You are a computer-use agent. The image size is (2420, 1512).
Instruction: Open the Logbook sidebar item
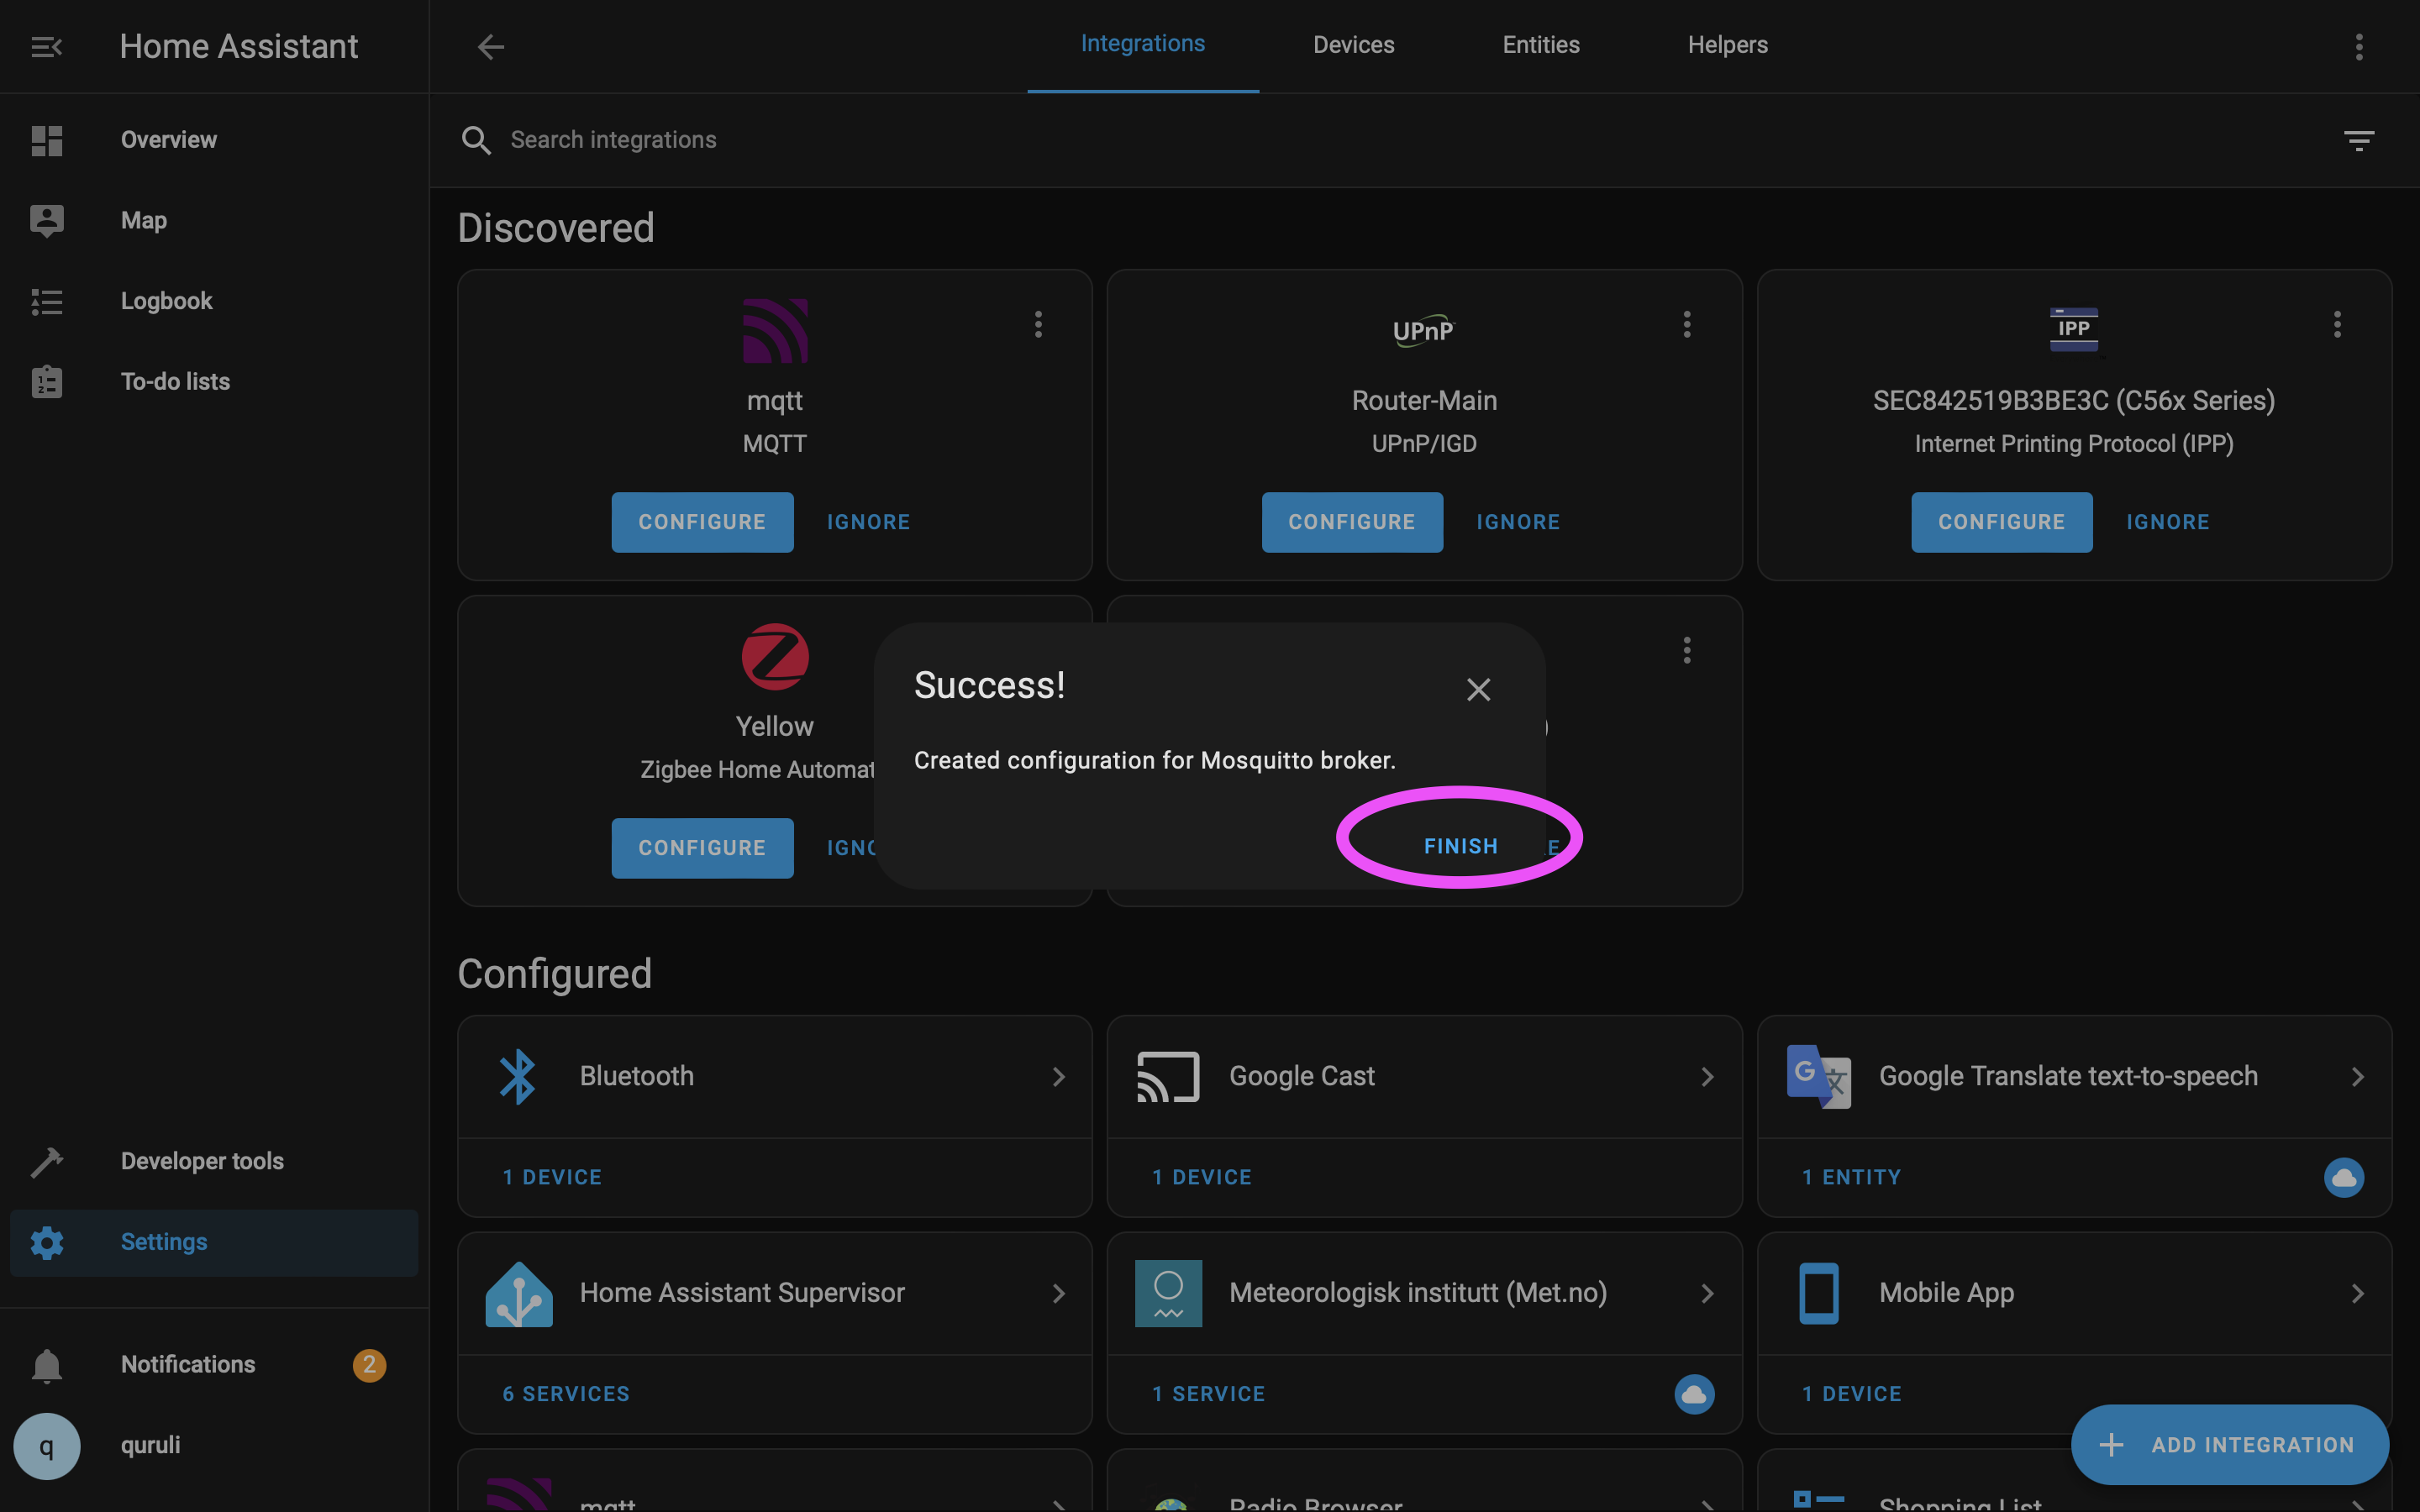[x=166, y=301]
